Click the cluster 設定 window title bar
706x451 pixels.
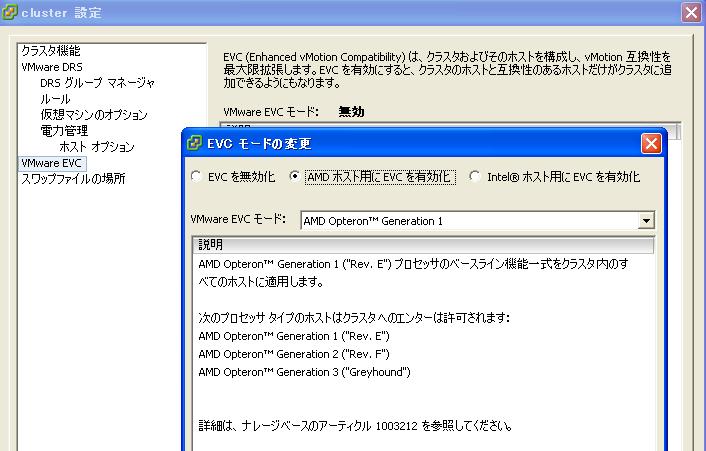click(353, 12)
